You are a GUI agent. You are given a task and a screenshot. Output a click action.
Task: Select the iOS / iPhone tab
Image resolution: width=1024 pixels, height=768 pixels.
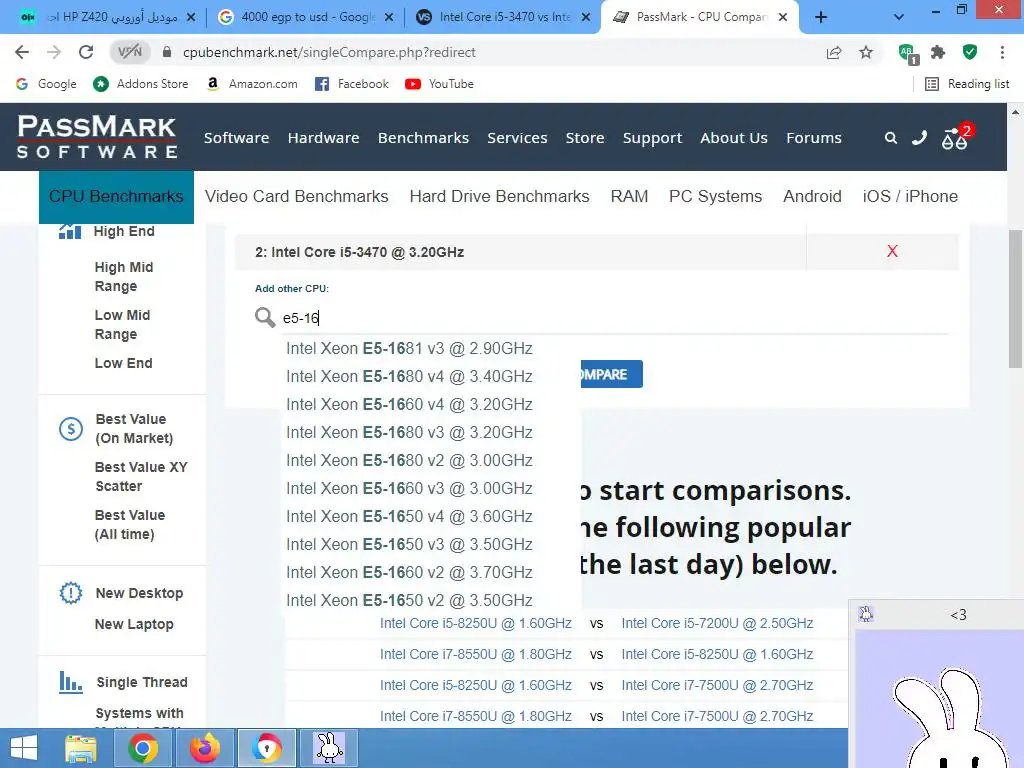click(x=910, y=197)
